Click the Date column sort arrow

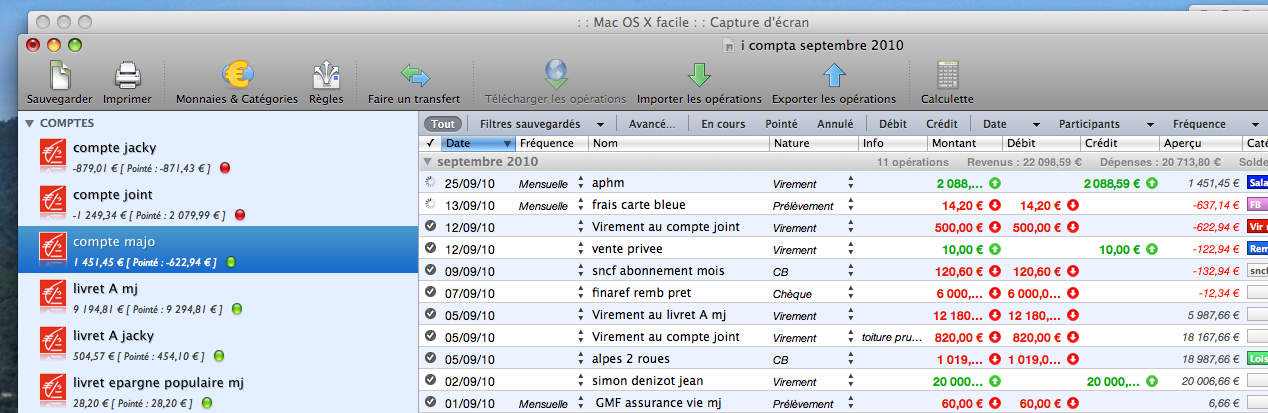pos(509,144)
